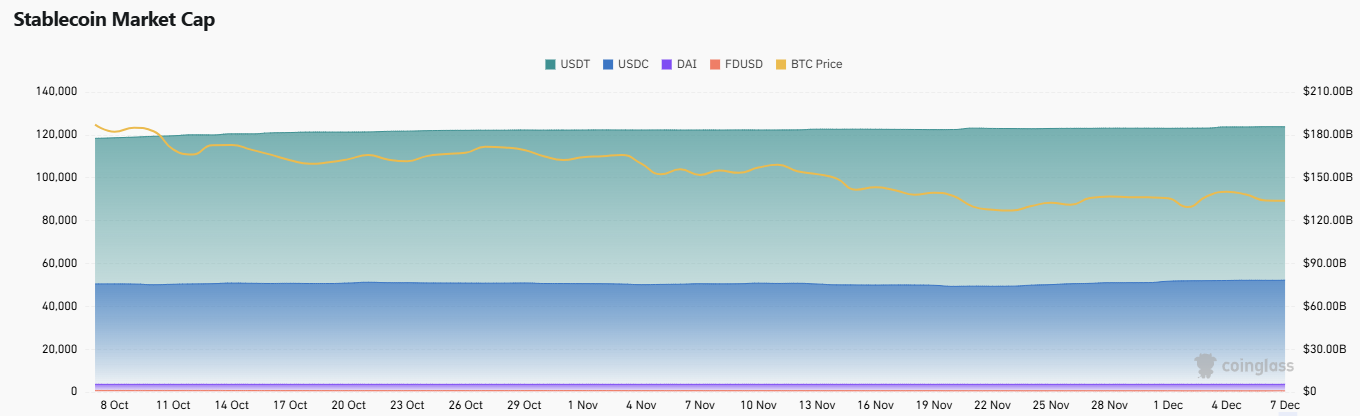Click the coinglass watermark logo icon
1360x416 pixels.
pyautogui.click(x=1206, y=364)
